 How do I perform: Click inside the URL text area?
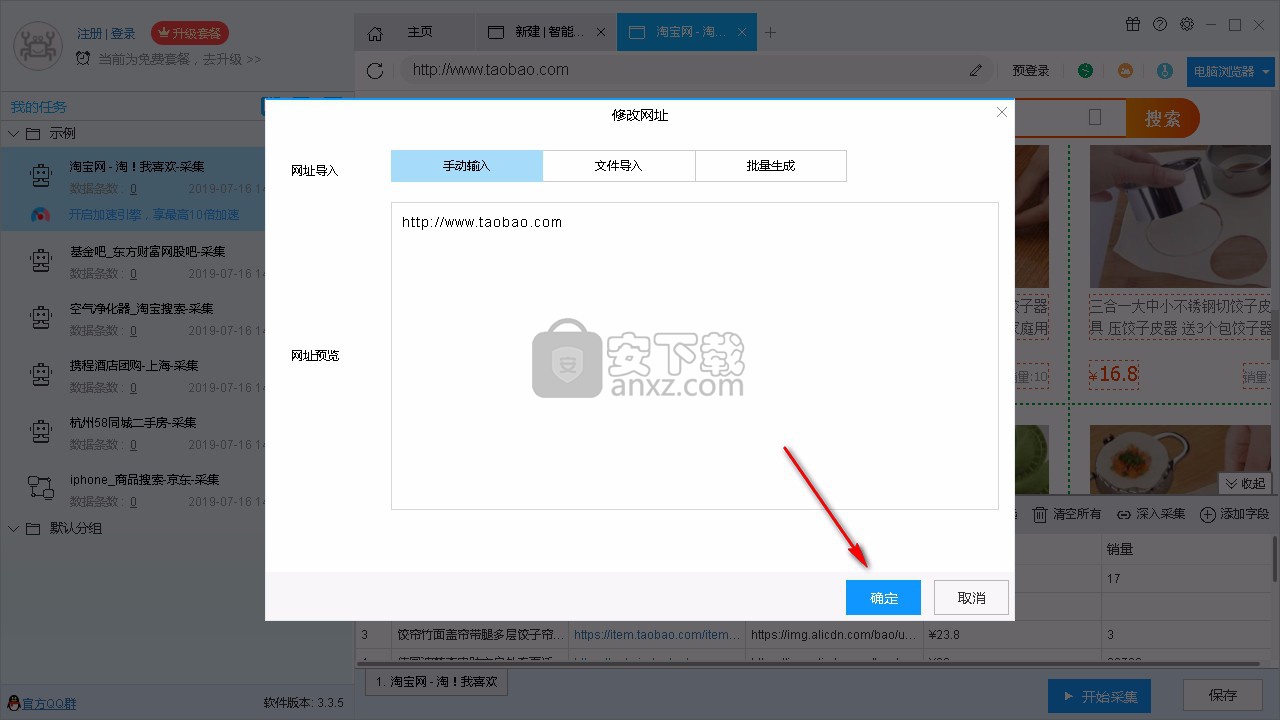tap(695, 356)
